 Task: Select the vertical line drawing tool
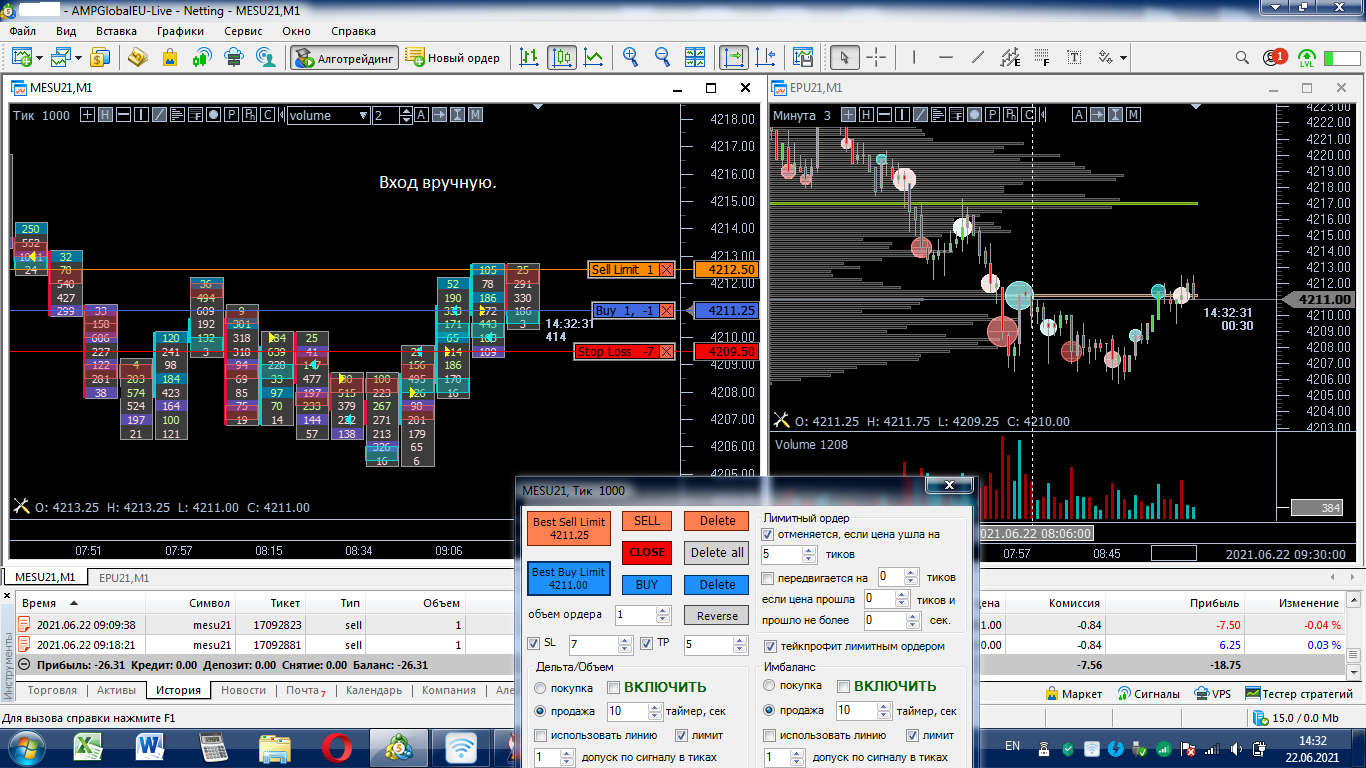point(913,58)
